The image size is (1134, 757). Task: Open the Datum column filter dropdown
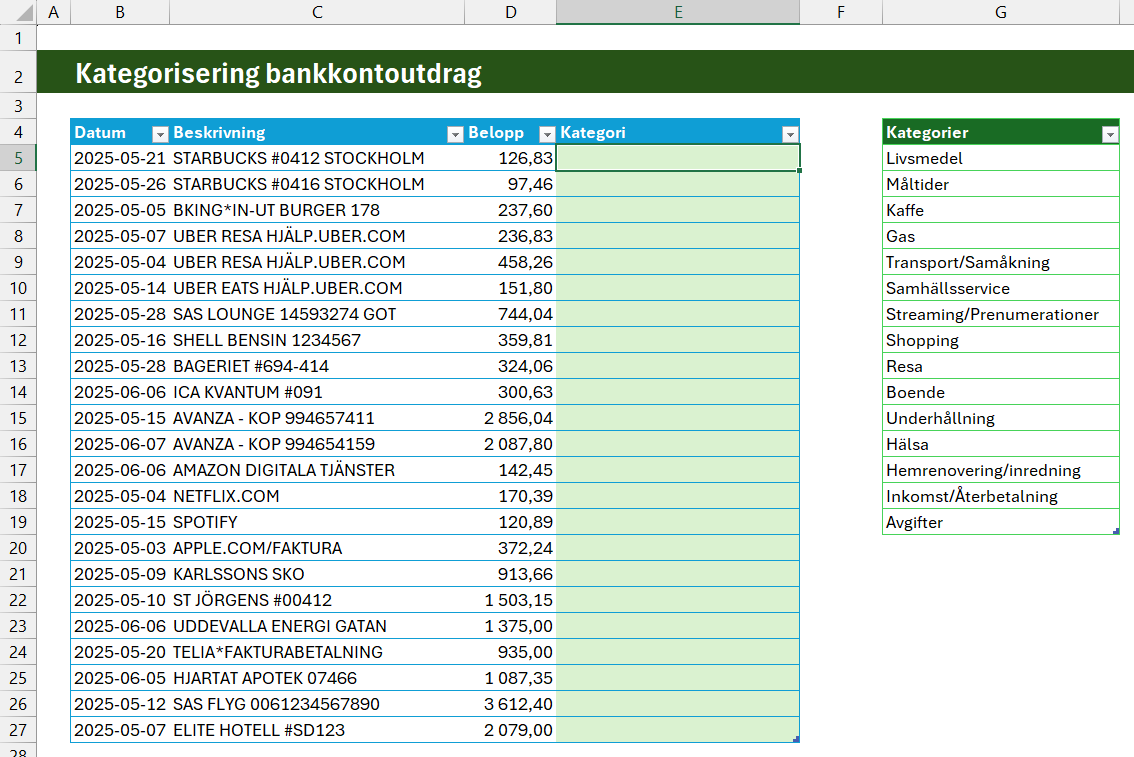pyautogui.click(x=160, y=134)
